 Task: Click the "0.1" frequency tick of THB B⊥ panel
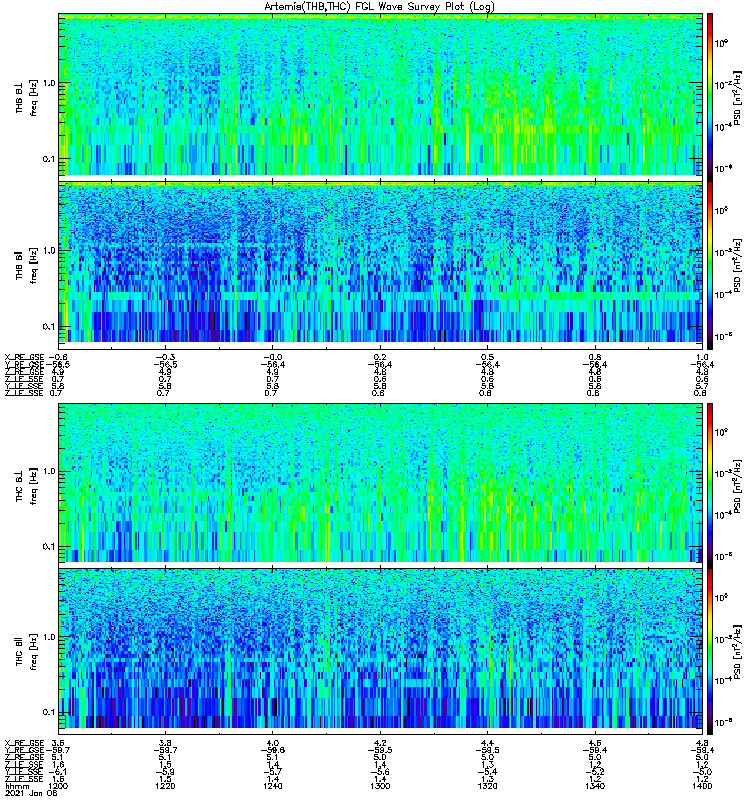pos(49,159)
